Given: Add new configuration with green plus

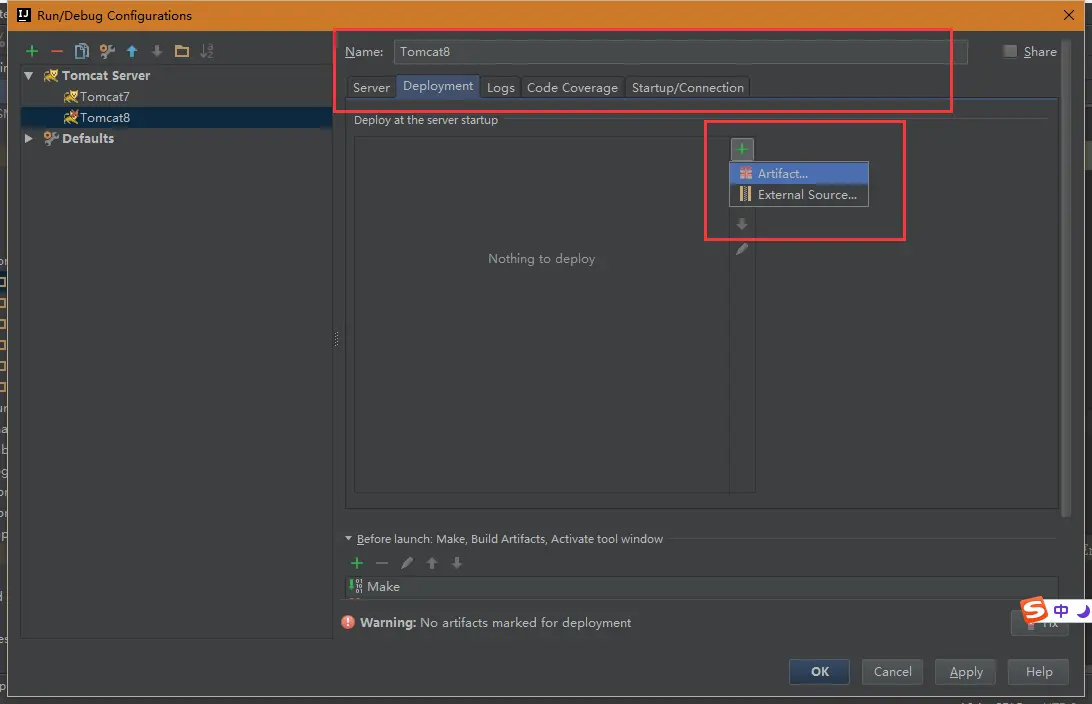Looking at the screenshot, I should [x=31, y=51].
